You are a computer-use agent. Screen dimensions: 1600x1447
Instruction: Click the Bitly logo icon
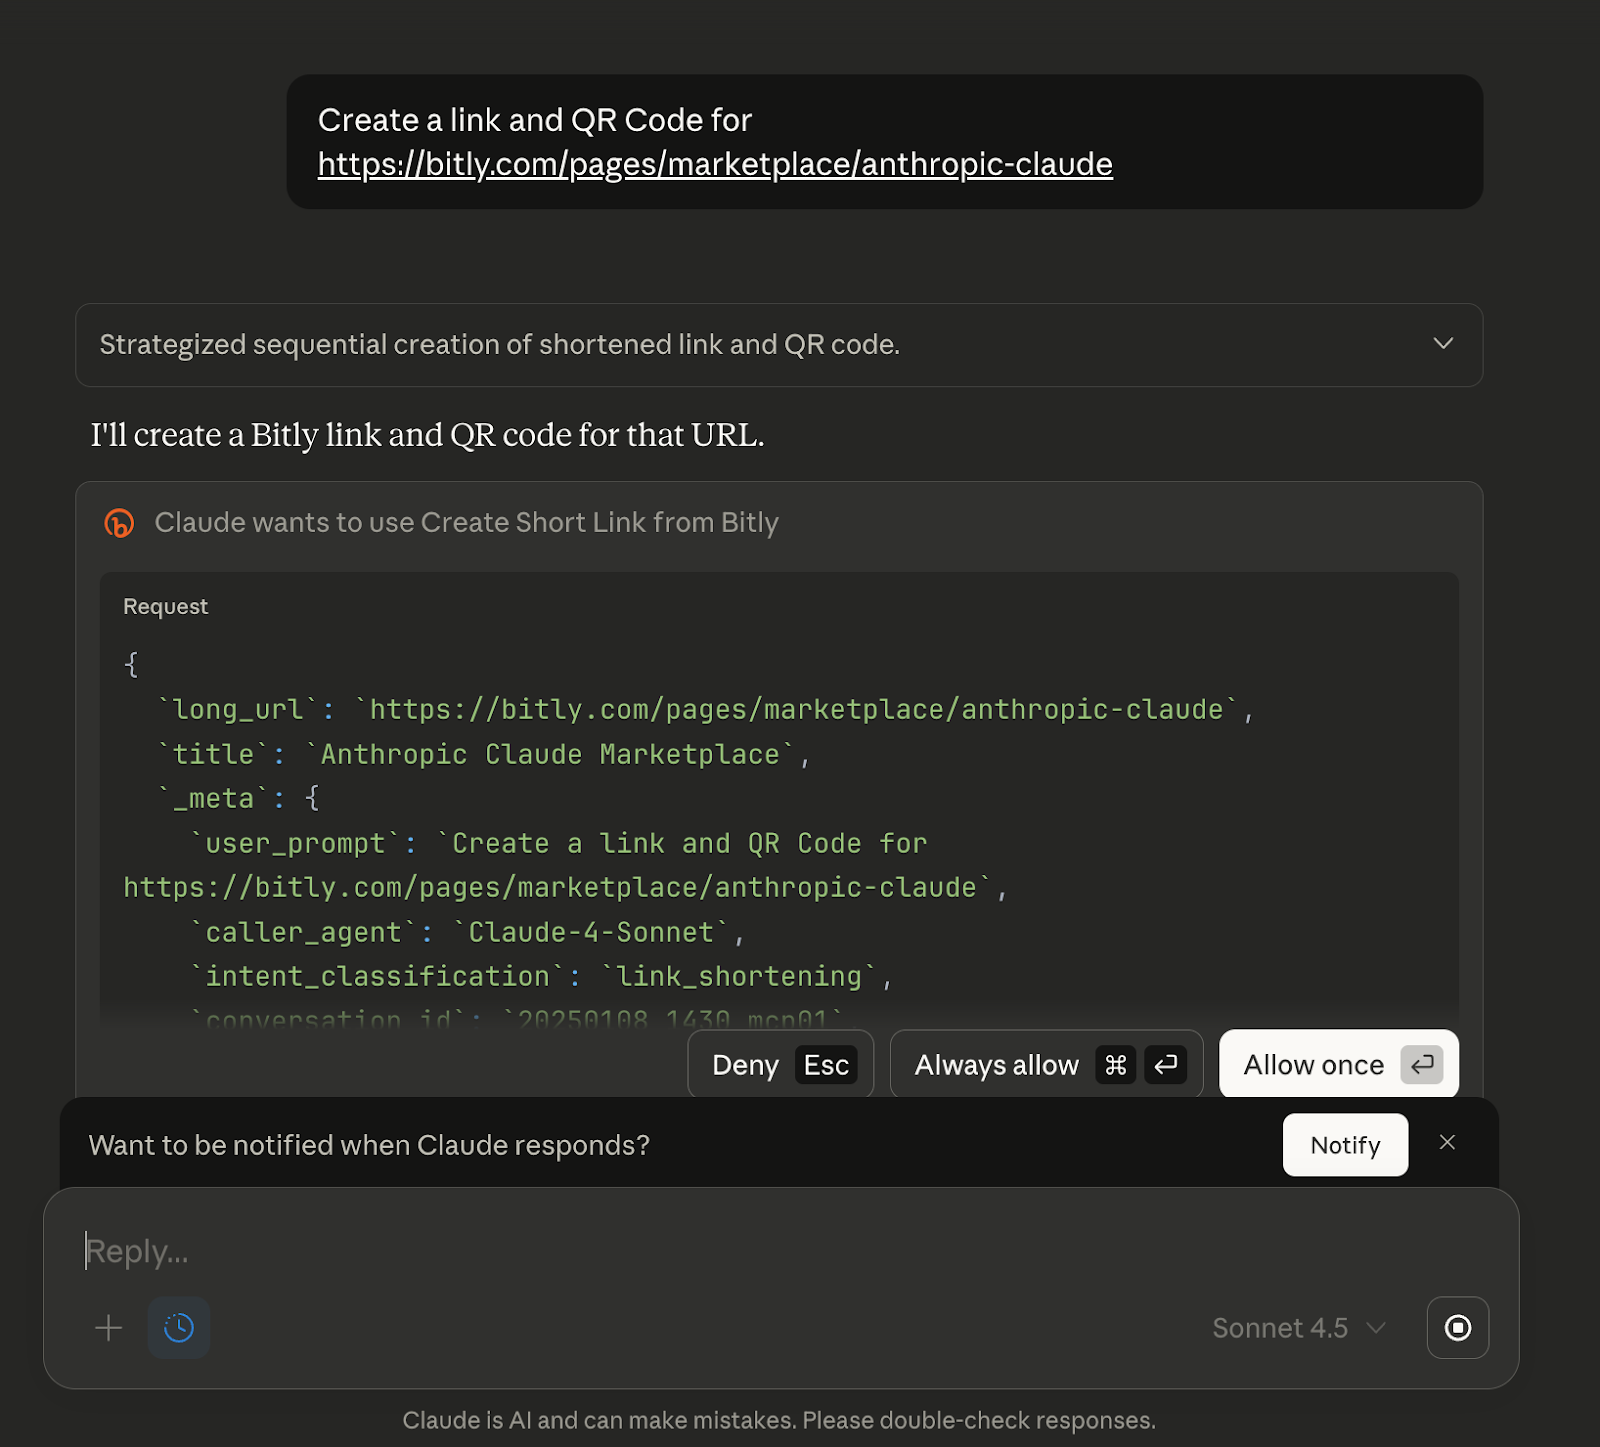[x=119, y=523]
